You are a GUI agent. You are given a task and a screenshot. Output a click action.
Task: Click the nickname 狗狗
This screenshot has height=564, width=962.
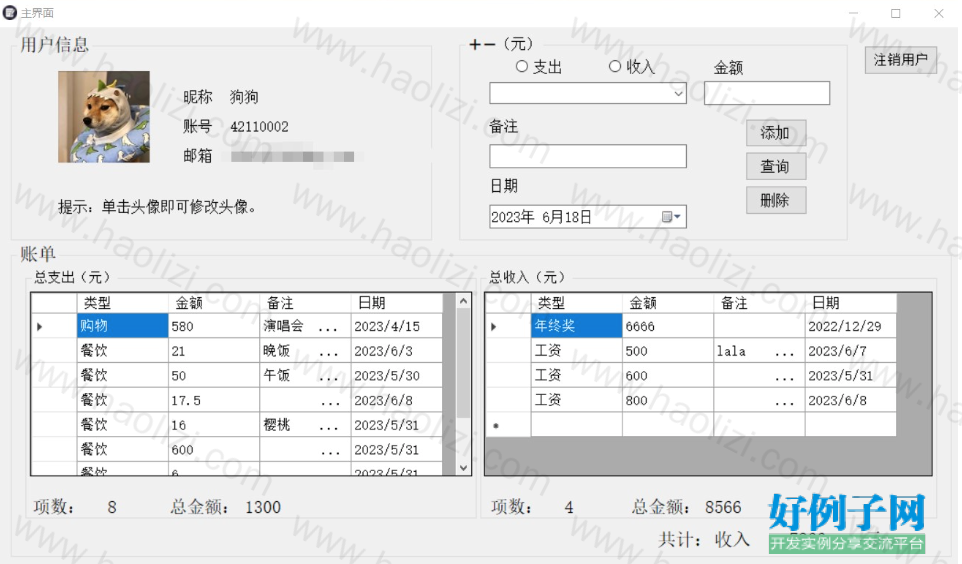(244, 96)
